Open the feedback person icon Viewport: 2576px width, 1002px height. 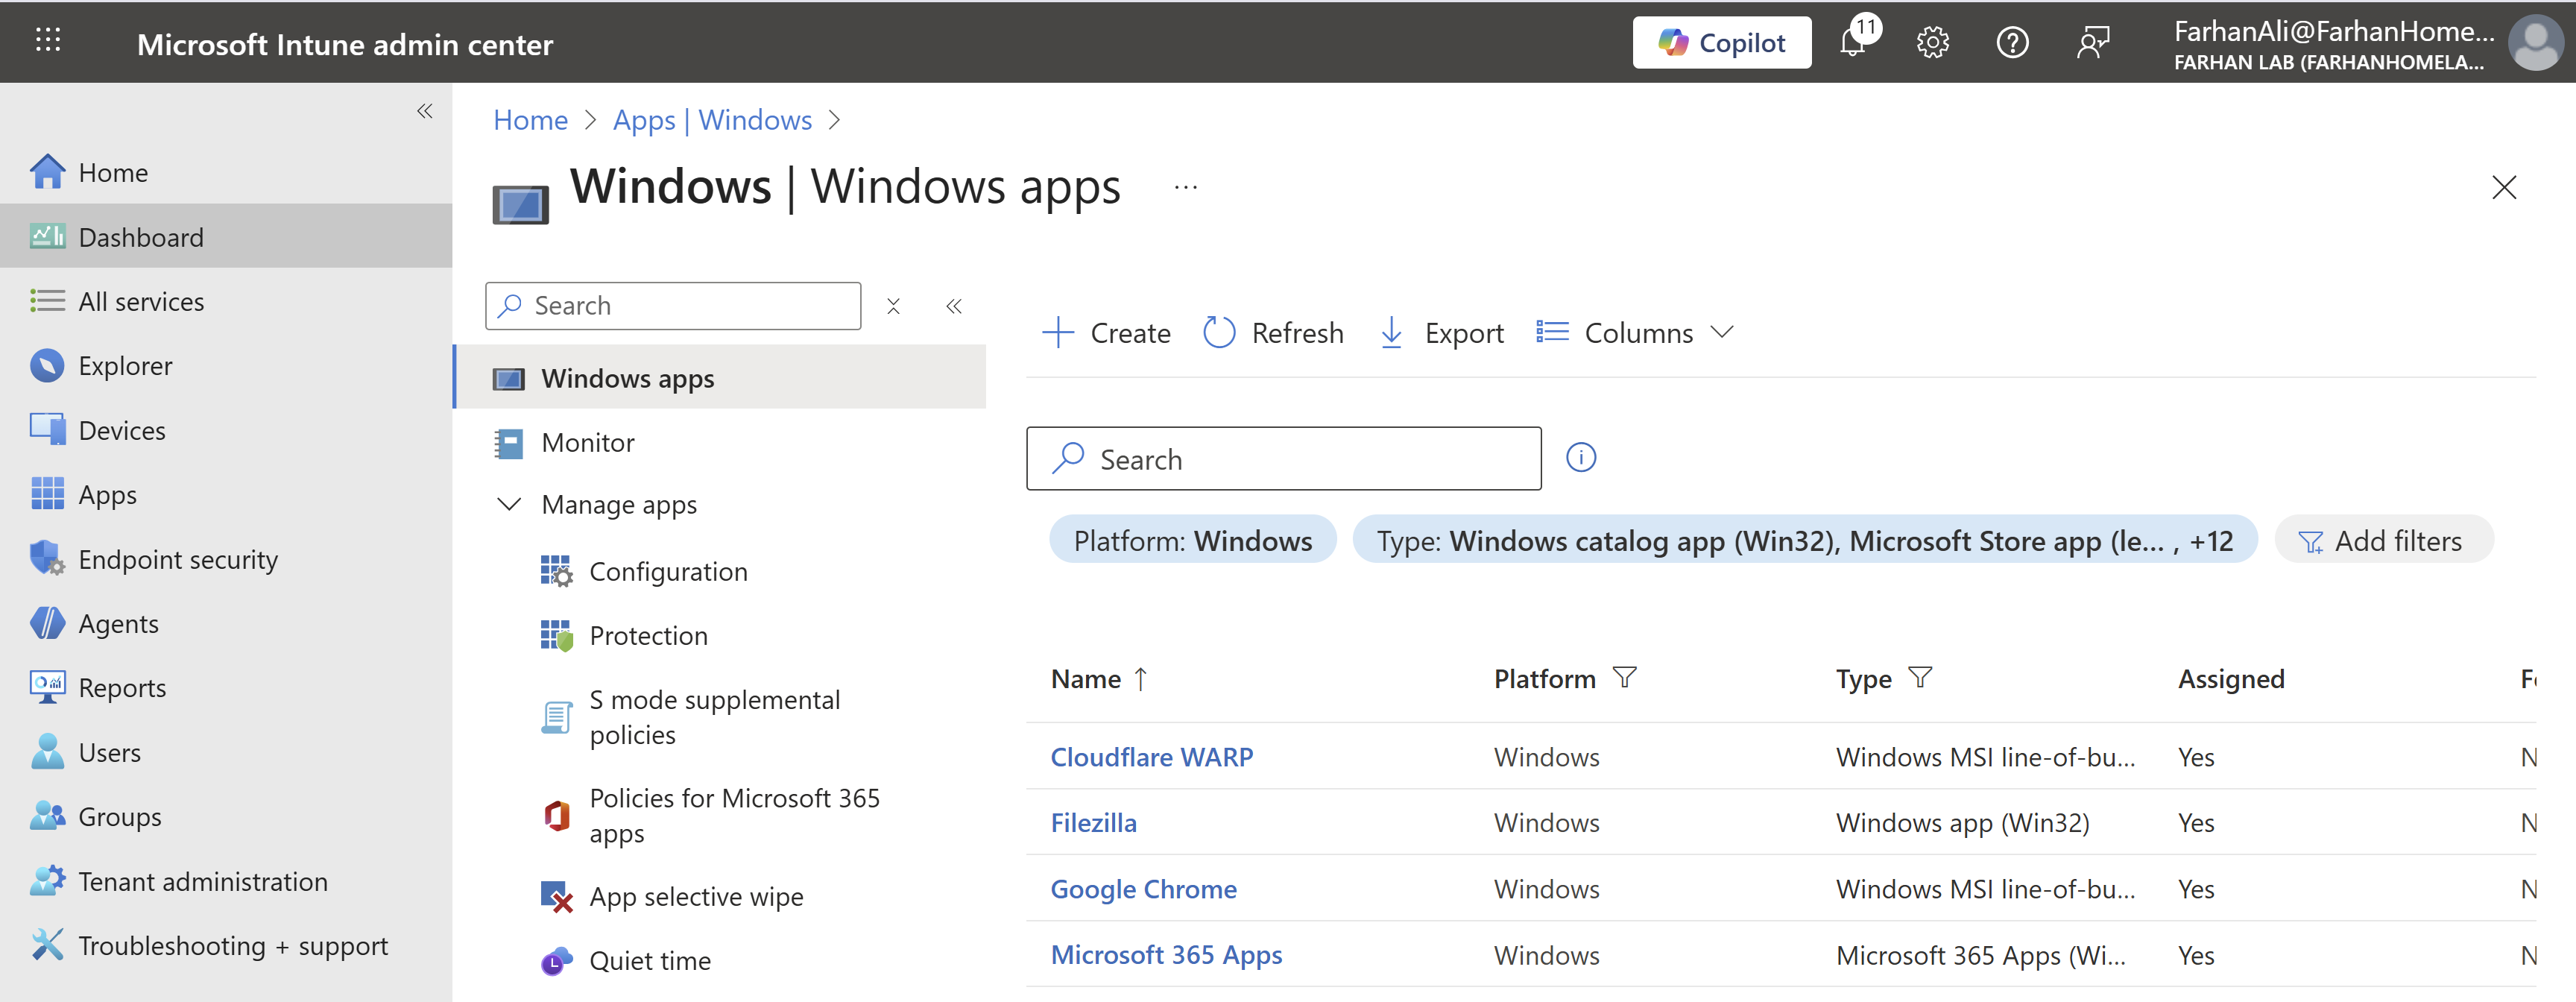click(2092, 43)
